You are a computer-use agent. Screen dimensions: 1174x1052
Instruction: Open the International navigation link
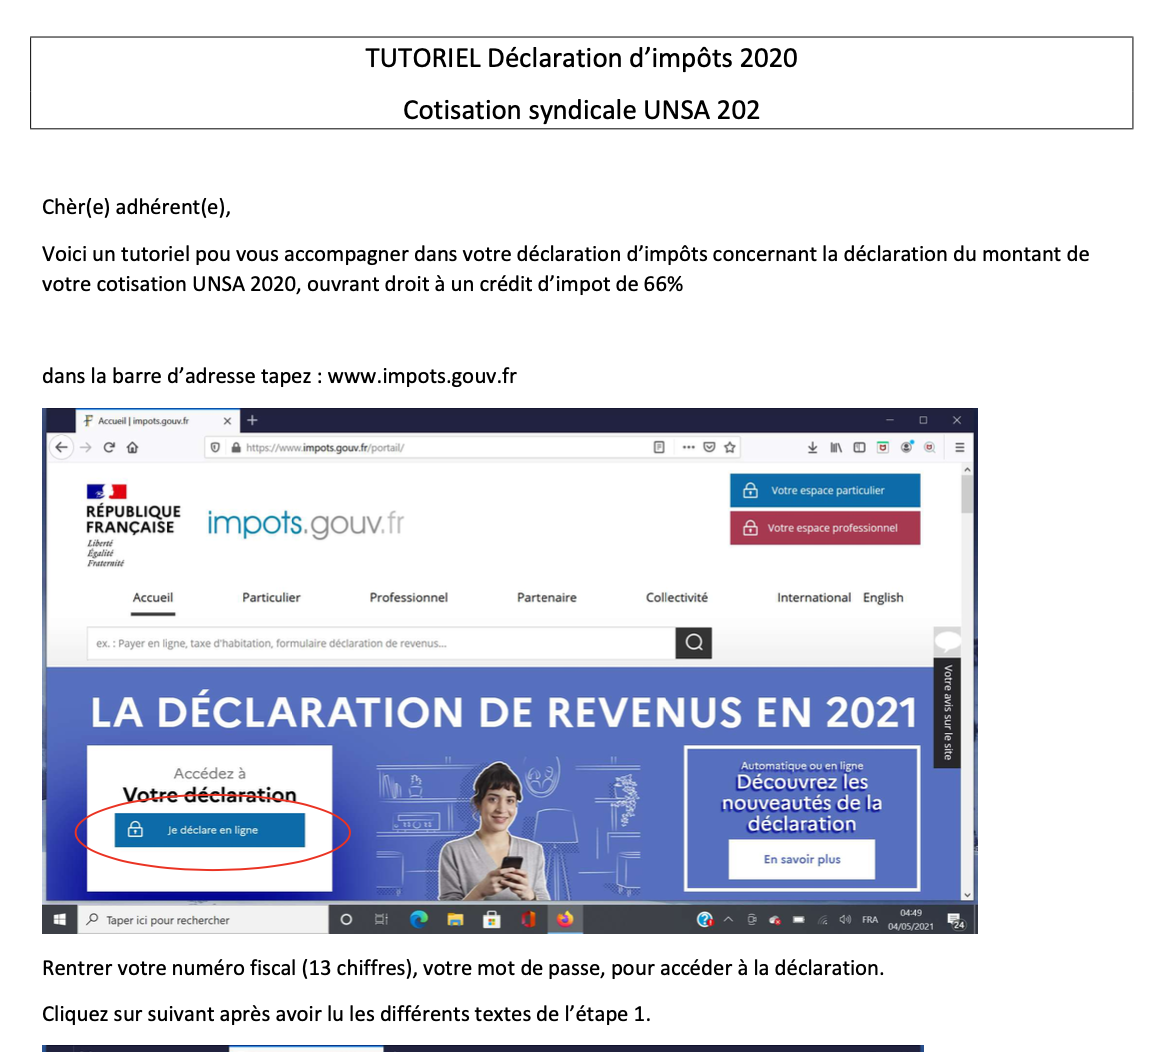(x=814, y=598)
